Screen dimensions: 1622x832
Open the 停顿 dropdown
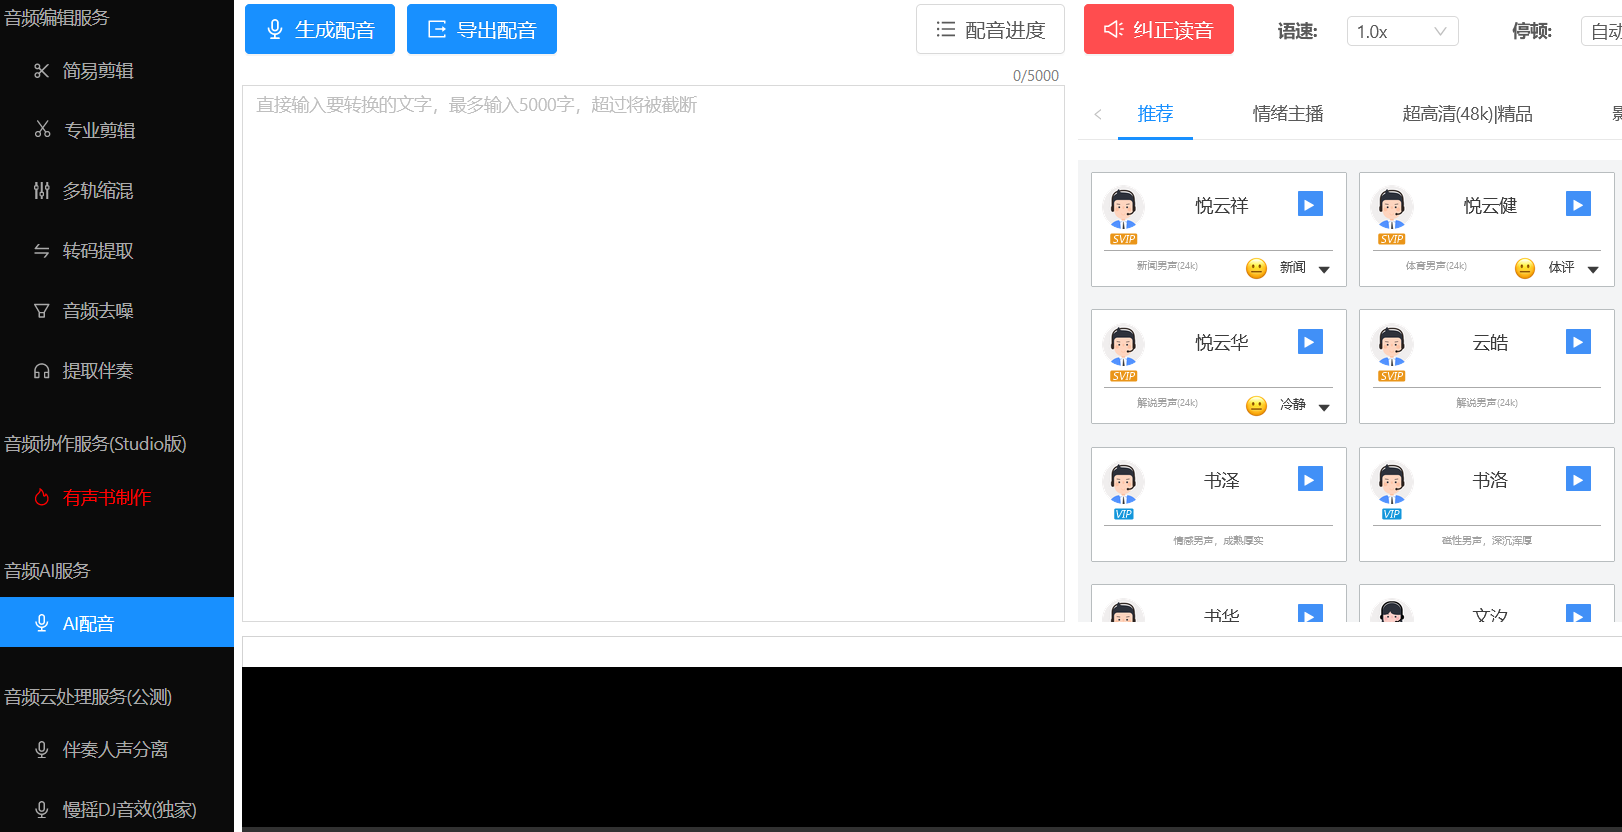[1601, 31]
